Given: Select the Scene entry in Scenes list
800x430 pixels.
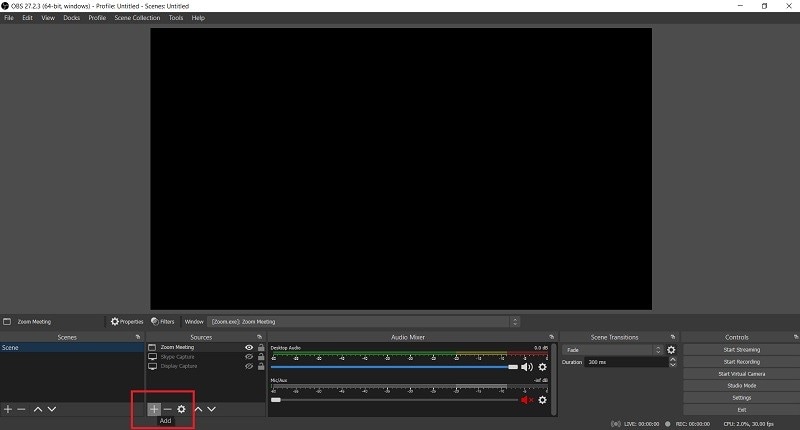Looking at the screenshot, I should coord(72,347).
